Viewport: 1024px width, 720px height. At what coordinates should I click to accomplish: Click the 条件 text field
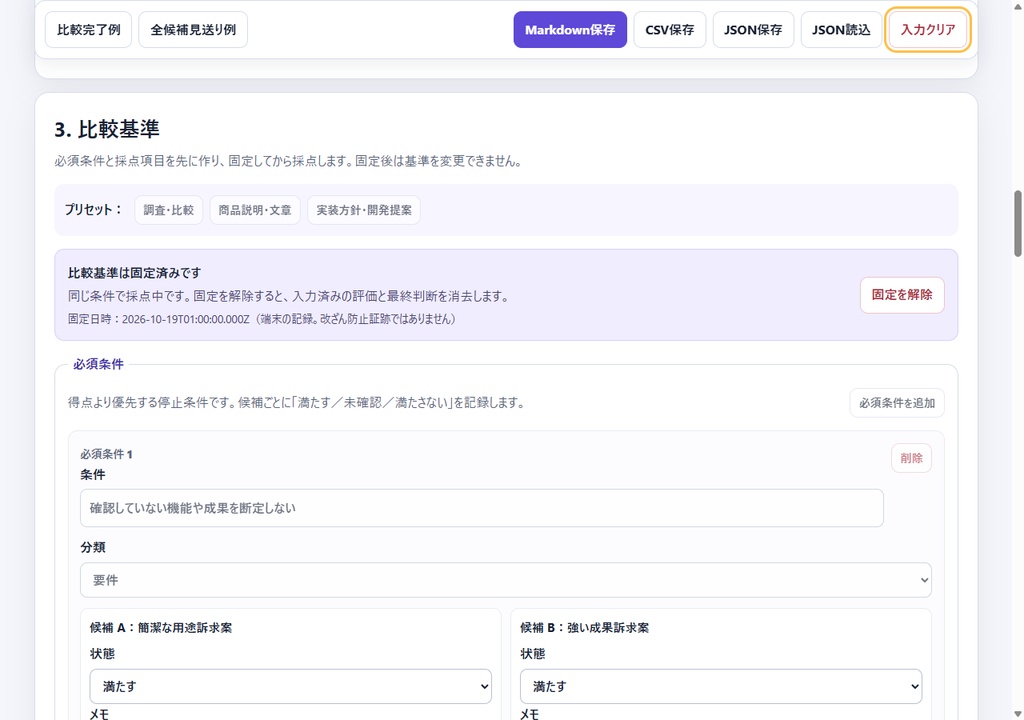(x=481, y=508)
